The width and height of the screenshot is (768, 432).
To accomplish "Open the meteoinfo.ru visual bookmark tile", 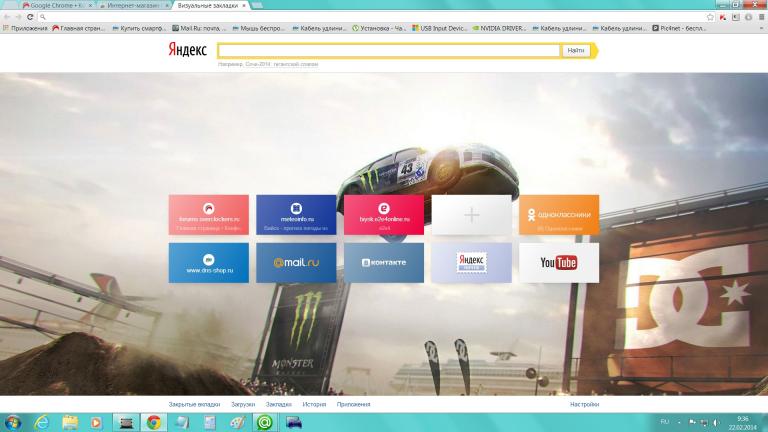I will [x=296, y=215].
